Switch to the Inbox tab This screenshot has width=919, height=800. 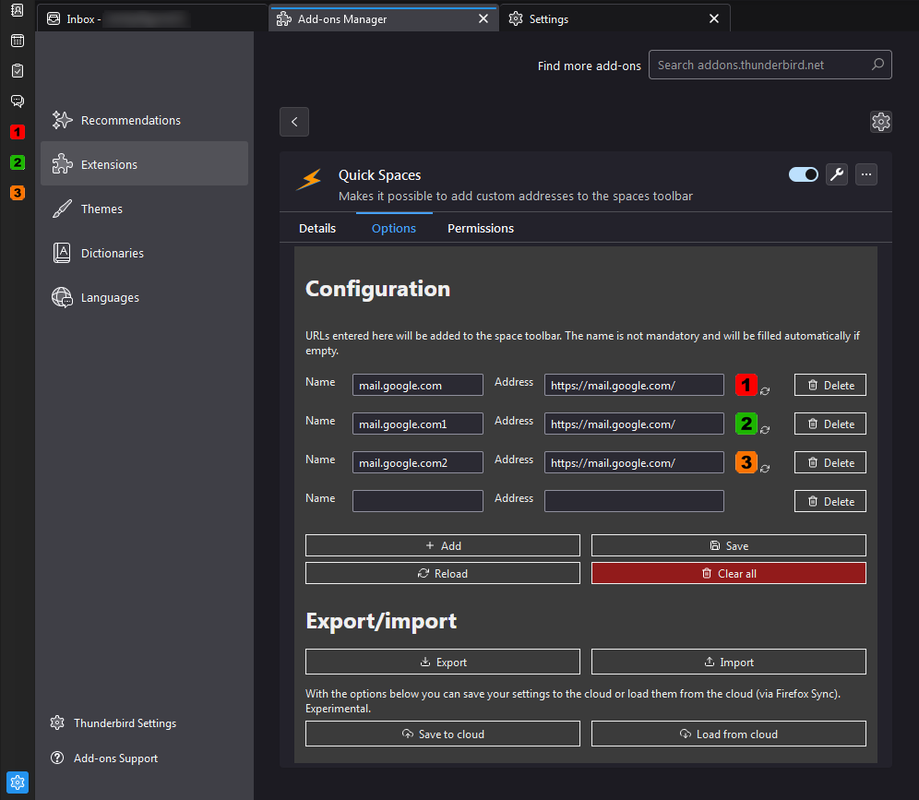point(152,19)
